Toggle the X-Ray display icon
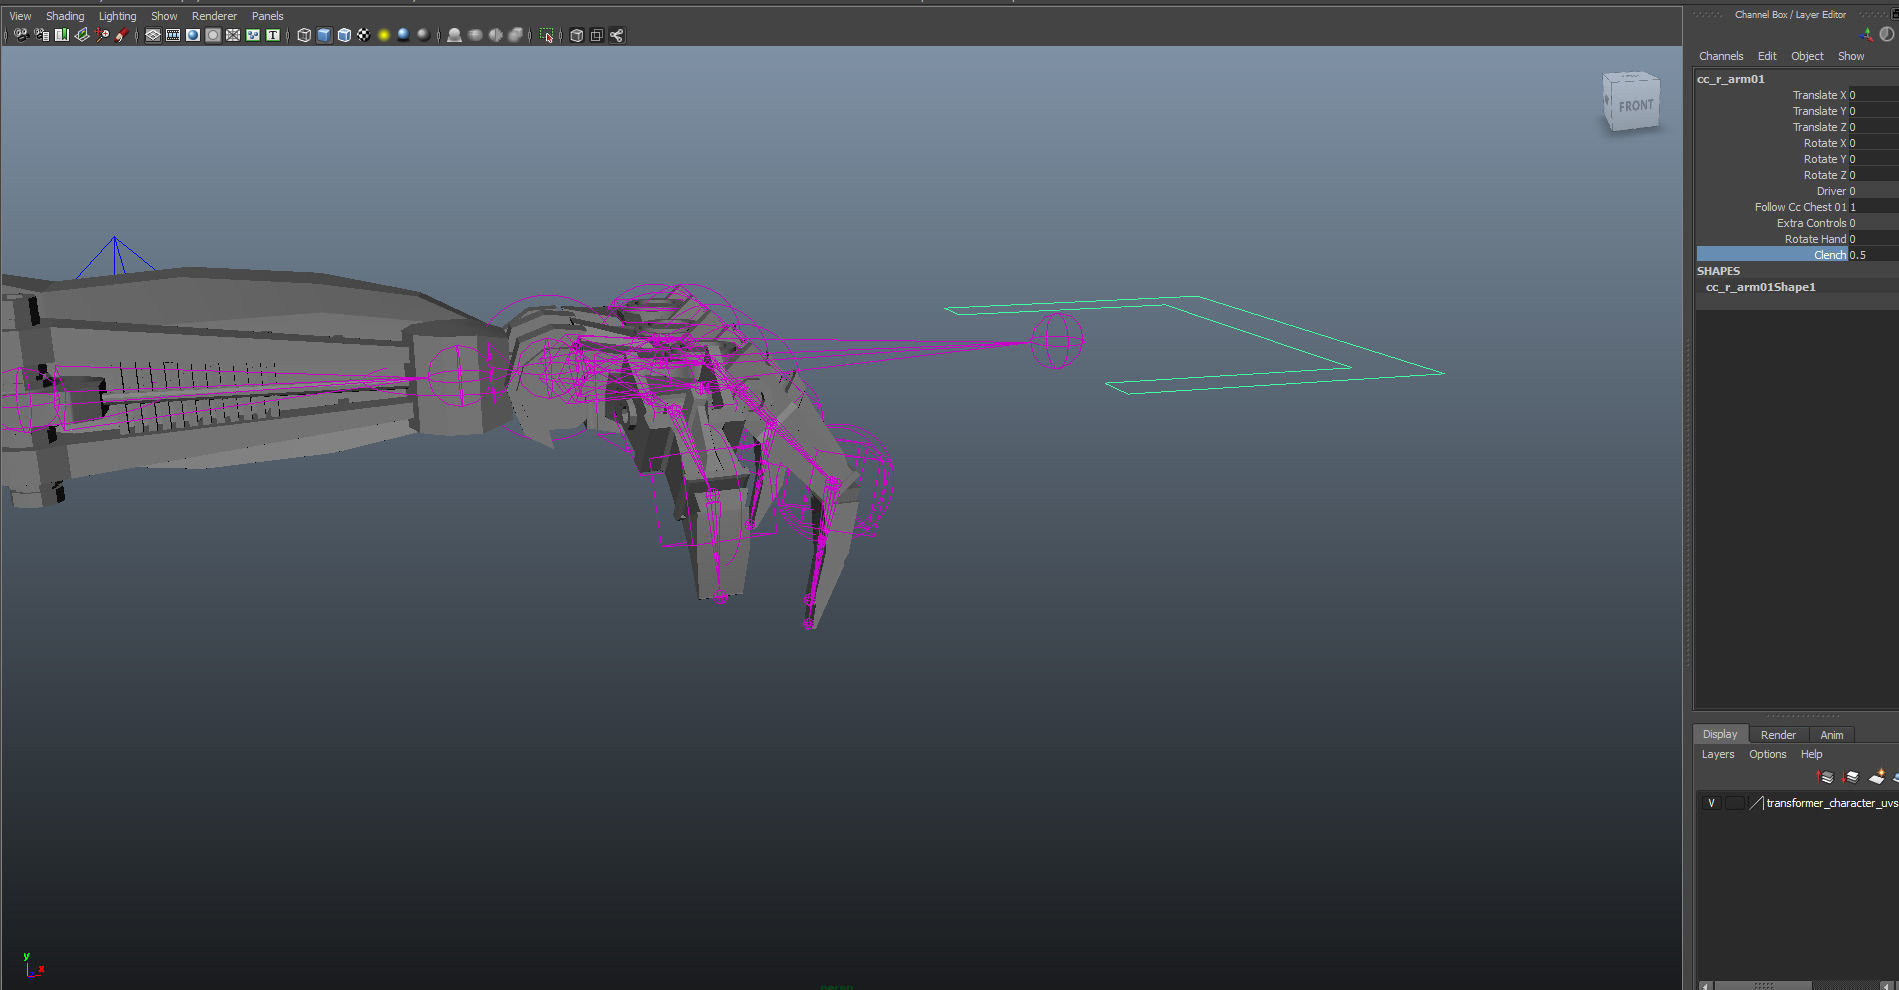Screen dimensions: 1899x990 [577, 35]
